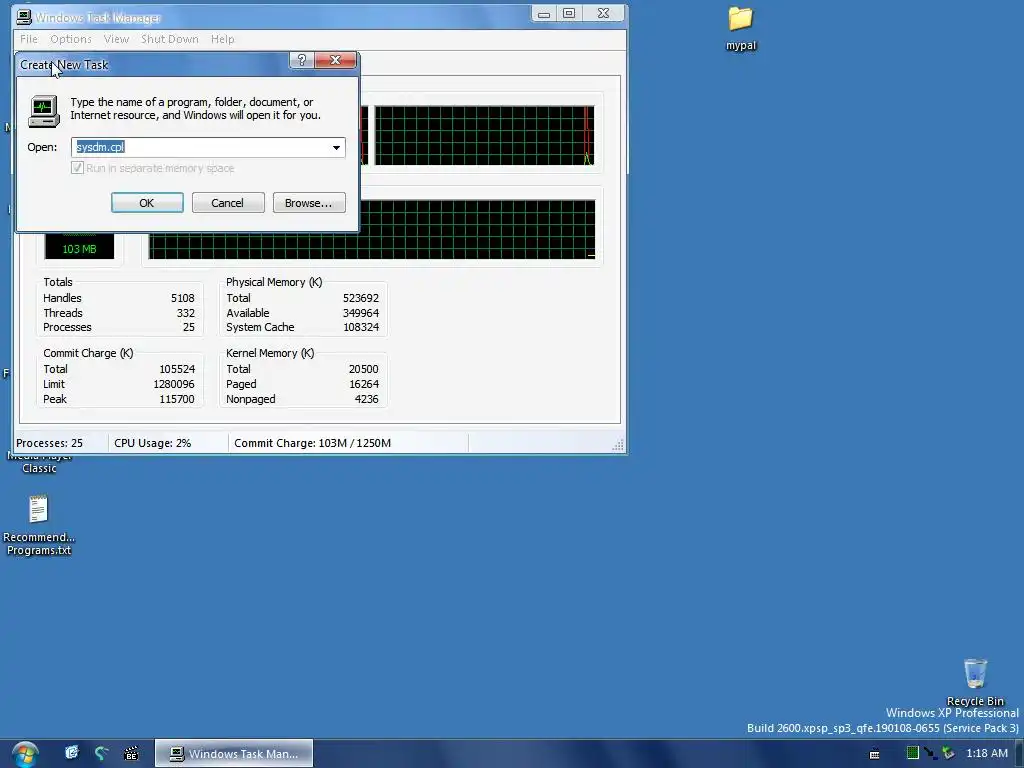Open the File menu in Task Manager

point(29,39)
